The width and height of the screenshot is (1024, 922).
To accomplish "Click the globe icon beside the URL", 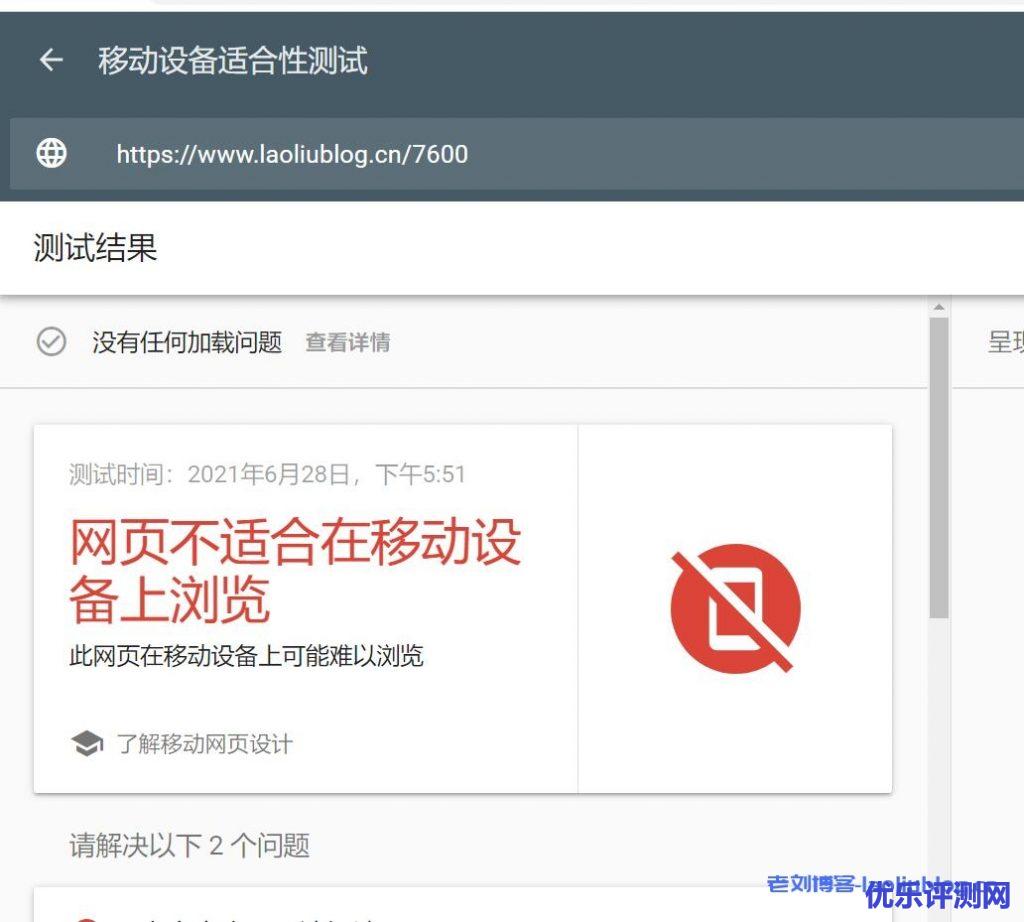I will [x=51, y=153].
